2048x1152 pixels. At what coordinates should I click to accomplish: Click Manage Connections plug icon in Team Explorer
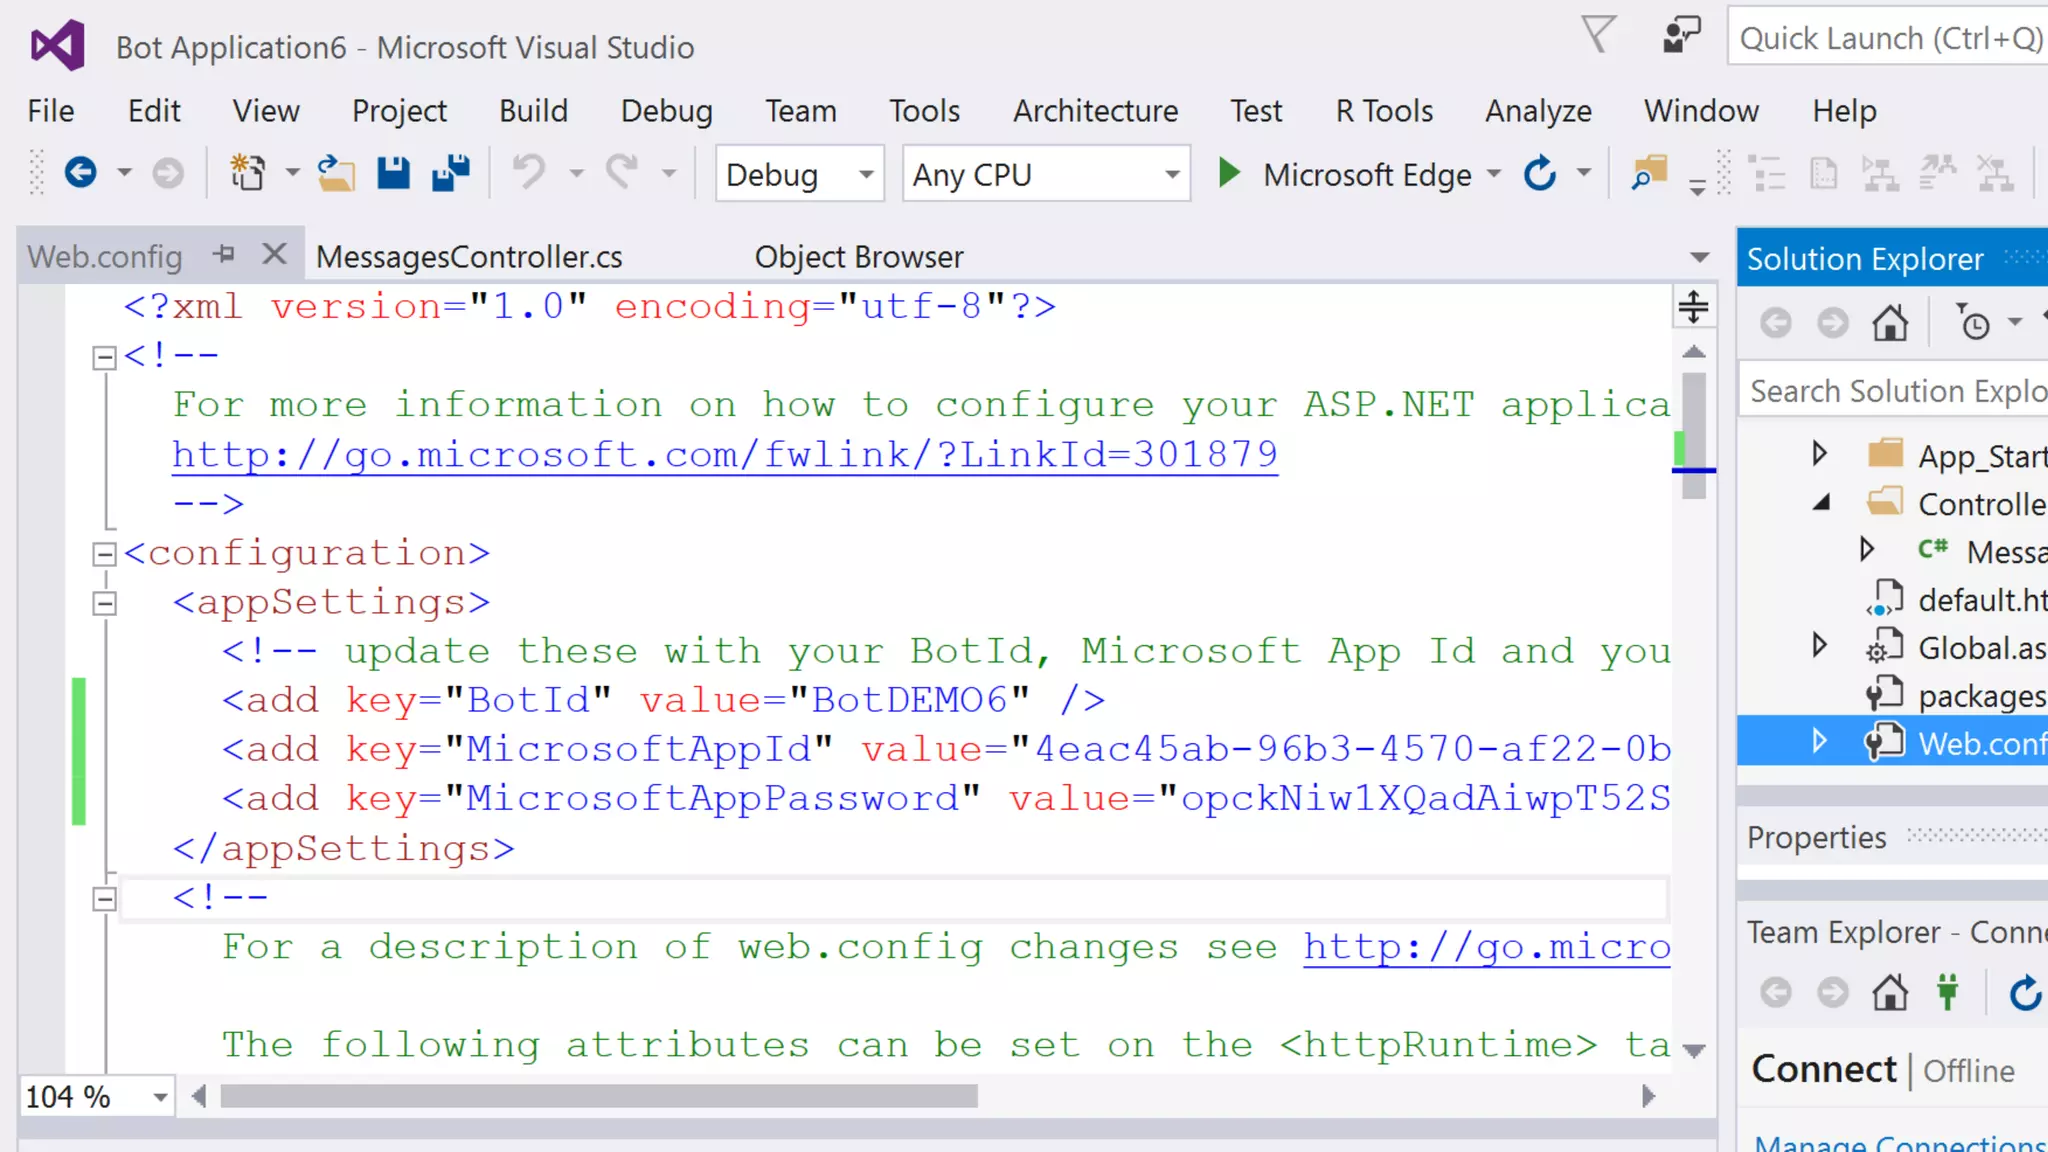[1947, 993]
